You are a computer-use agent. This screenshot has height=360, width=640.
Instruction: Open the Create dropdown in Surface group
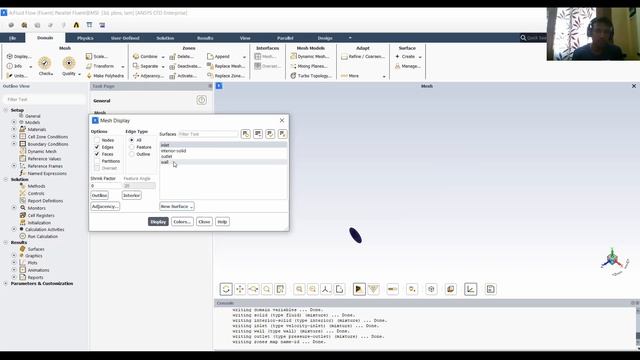point(420,57)
